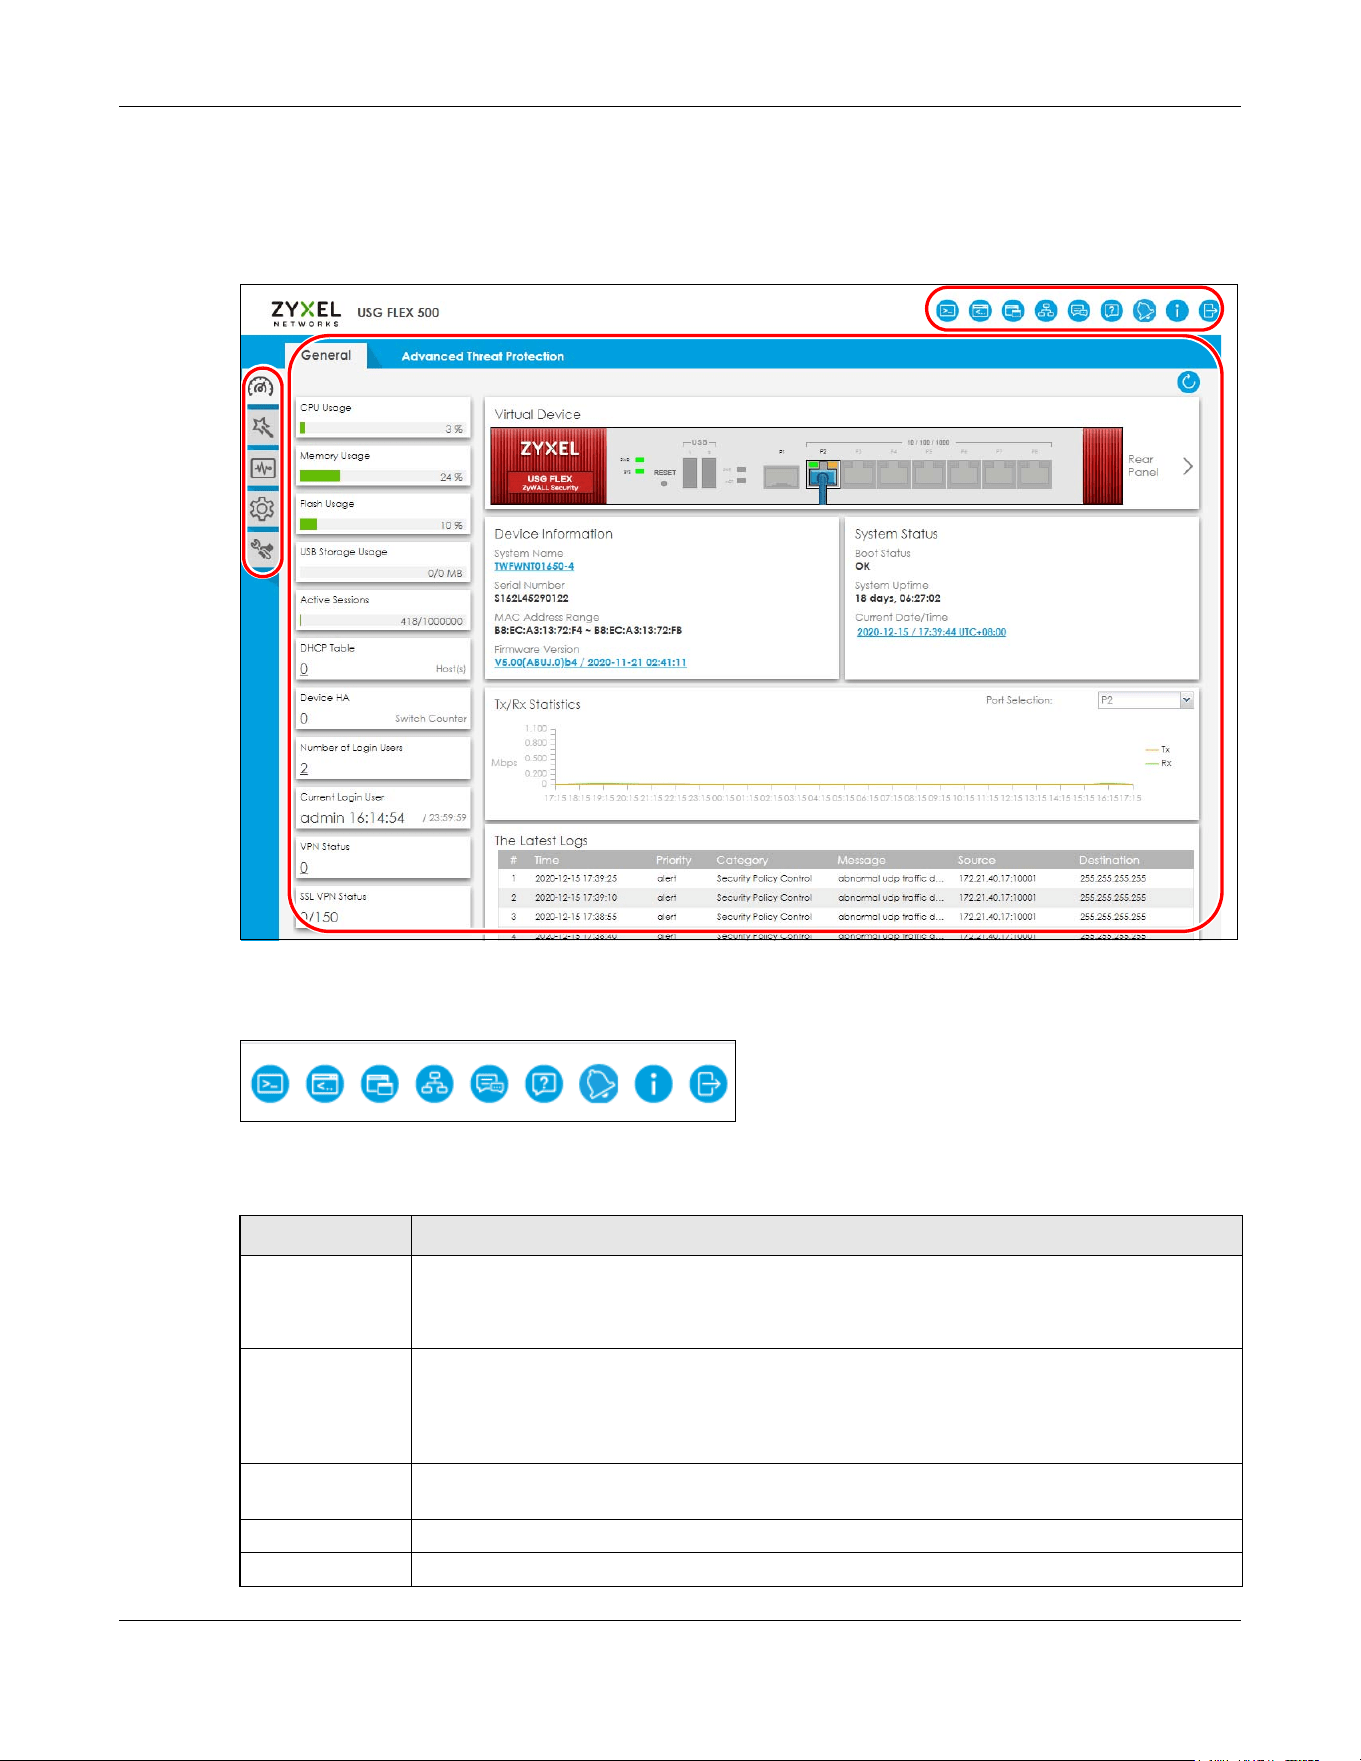The height and width of the screenshot is (1761, 1361).
Task: Click Object Reference icon in dashboard header
Action: (x=1013, y=310)
